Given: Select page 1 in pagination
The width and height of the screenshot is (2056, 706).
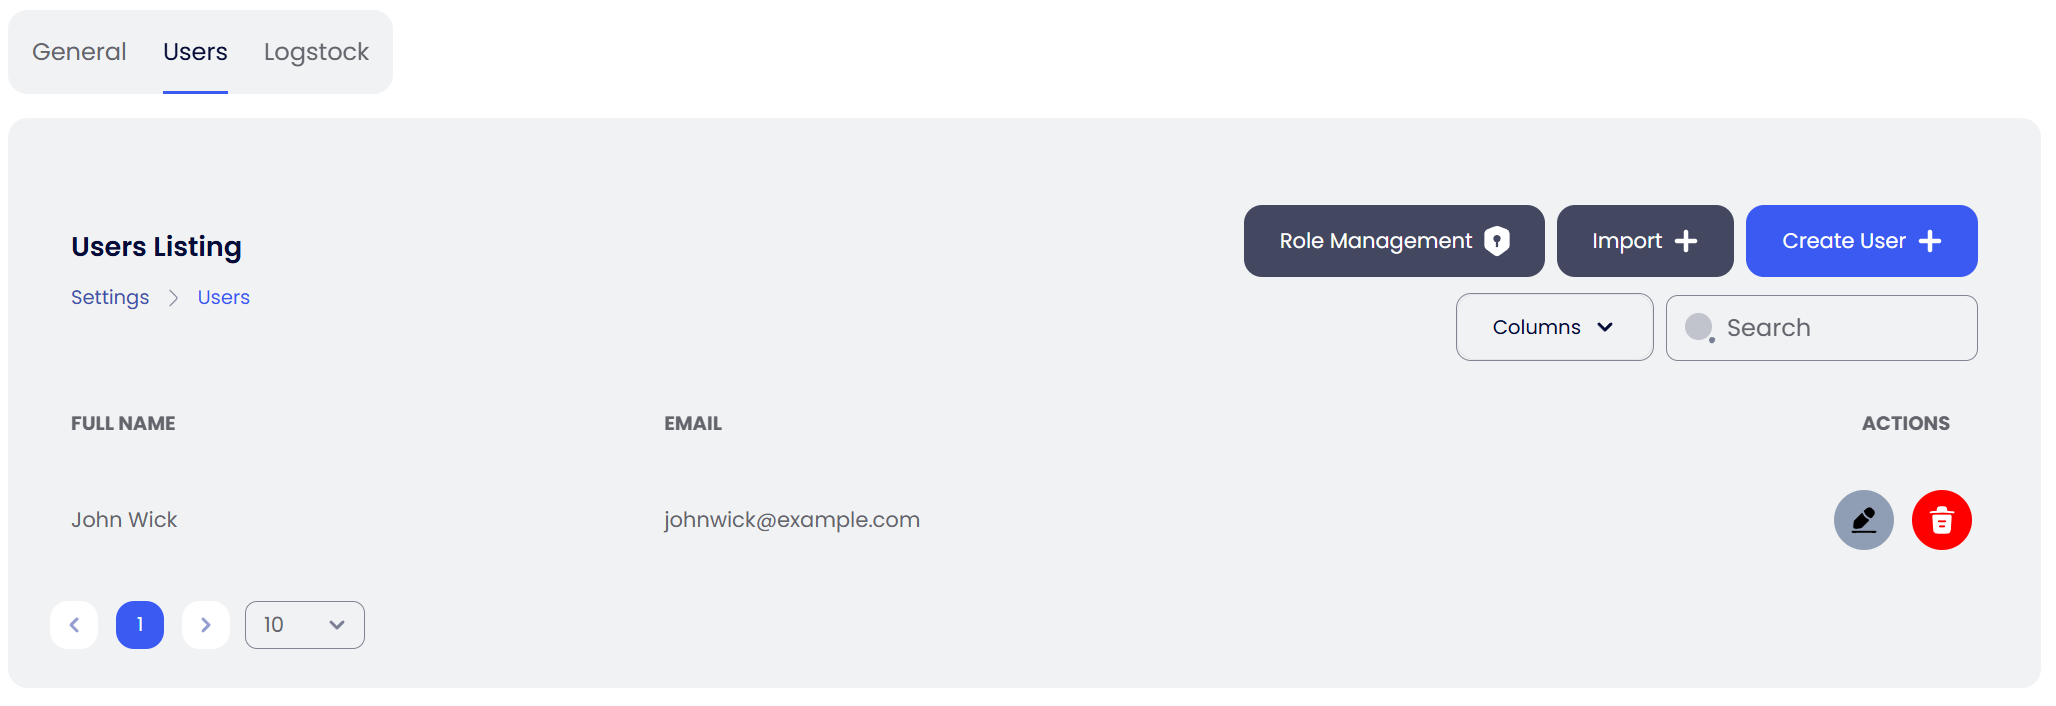Looking at the screenshot, I should (x=140, y=625).
